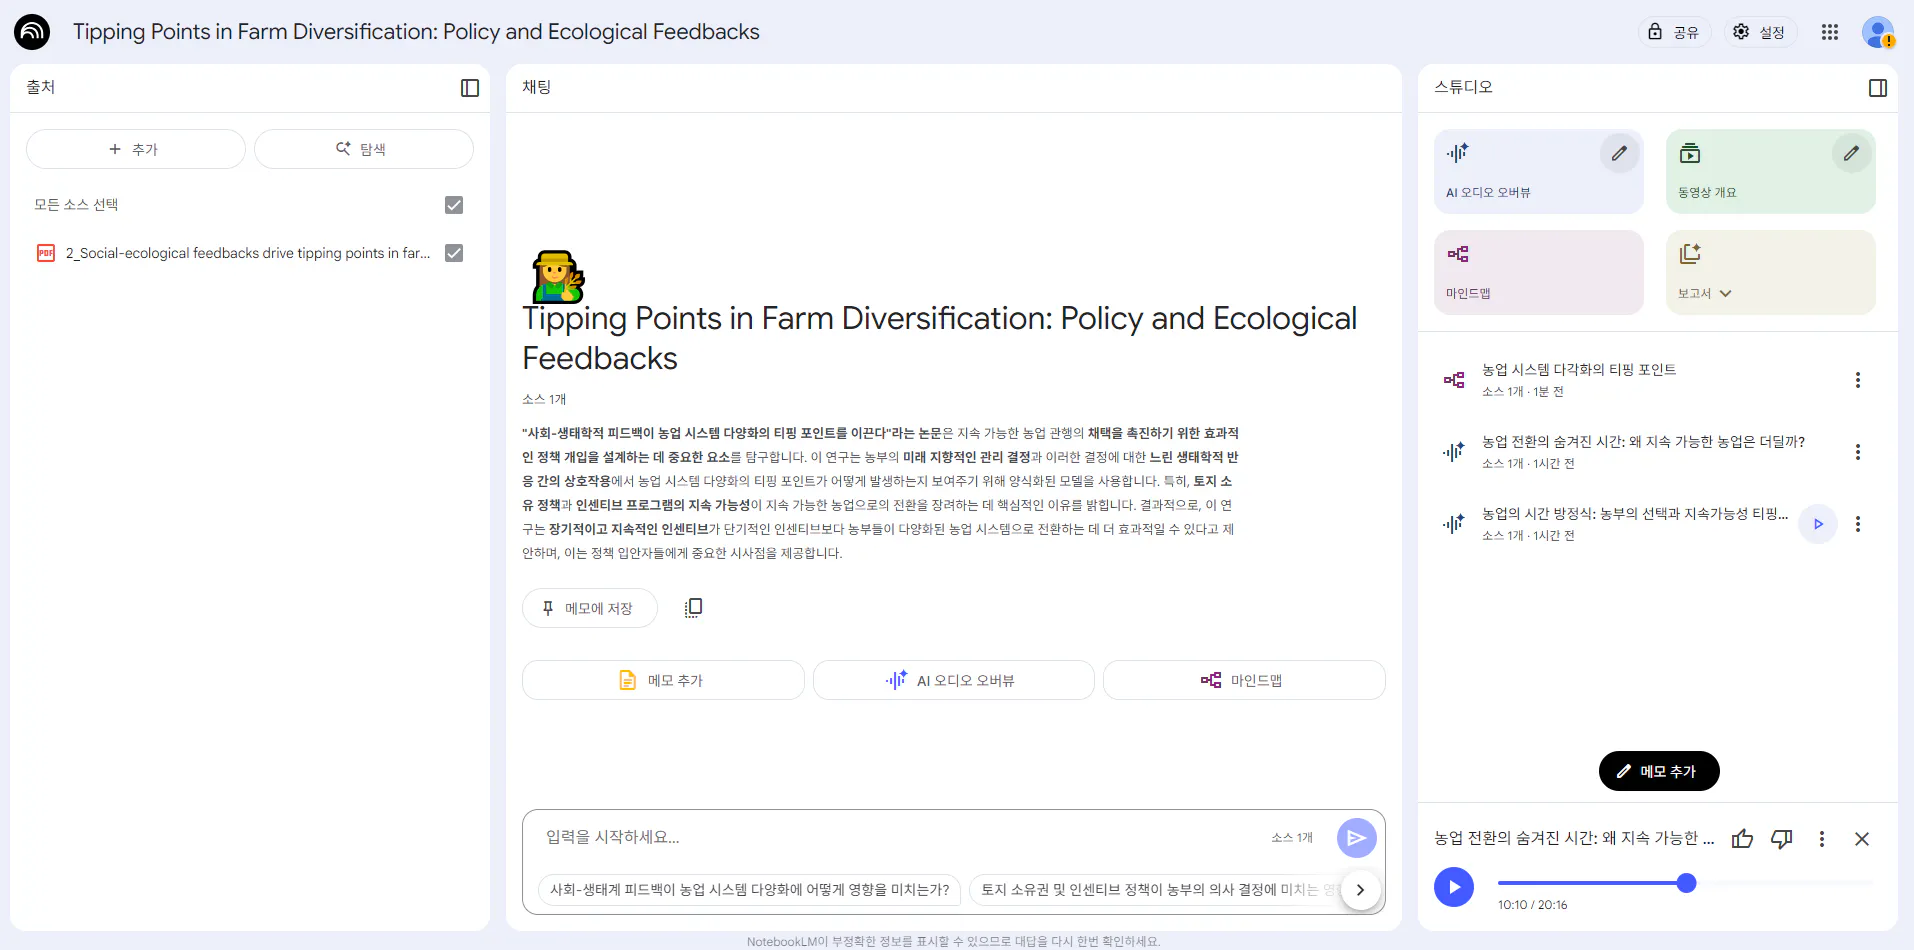The image size is (1914, 950).
Task: Open the settings menu
Action: 1759,32
